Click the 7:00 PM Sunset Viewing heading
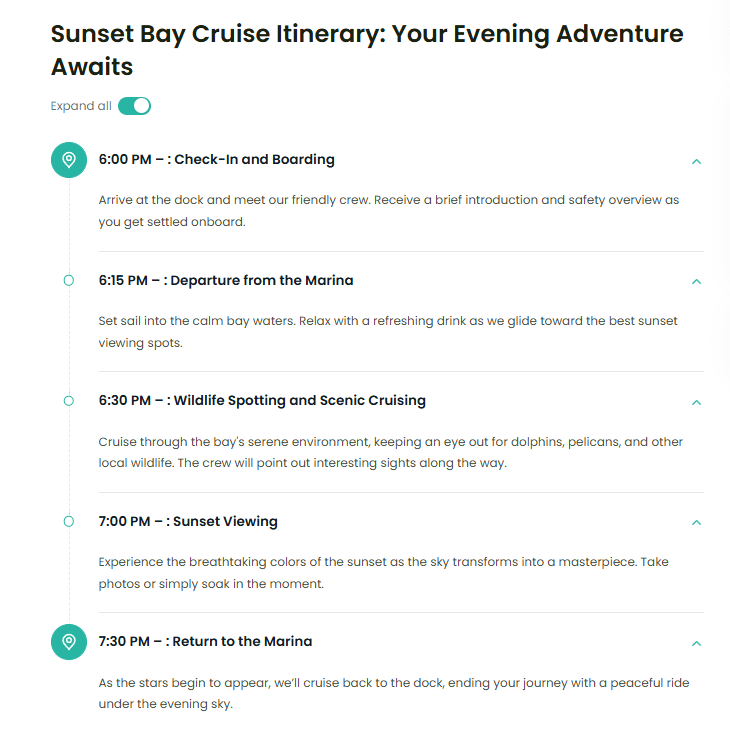730x730 pixels. (188, 521)
